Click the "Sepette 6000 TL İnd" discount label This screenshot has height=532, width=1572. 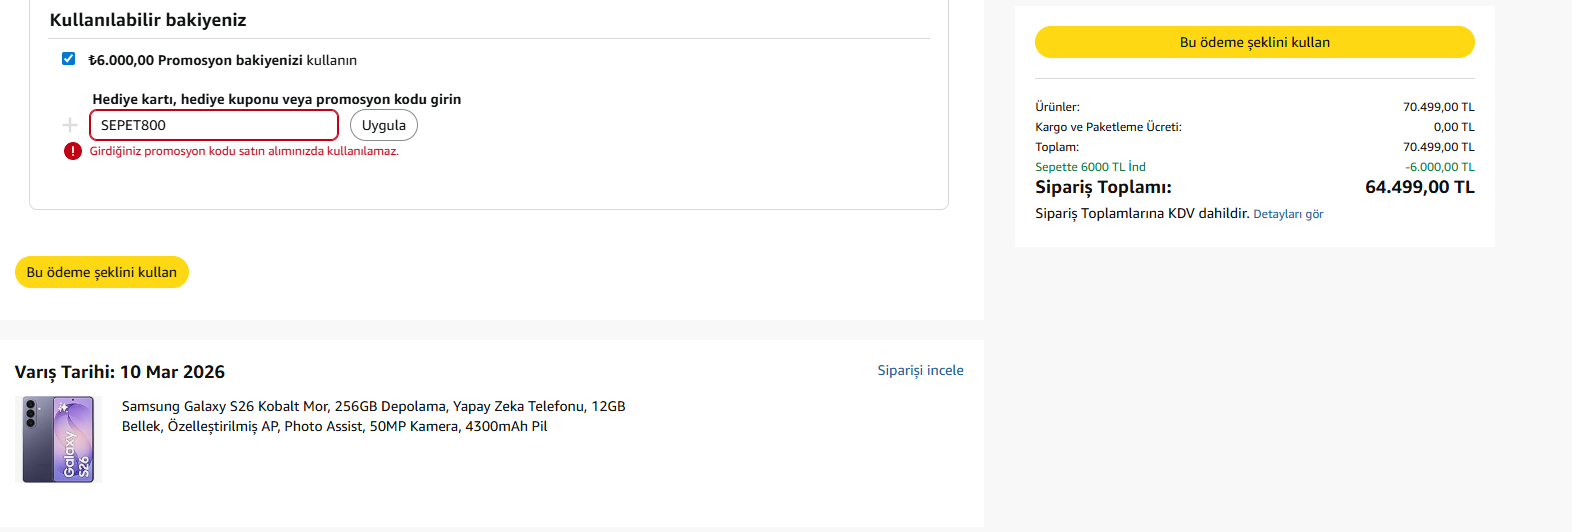1090,167
